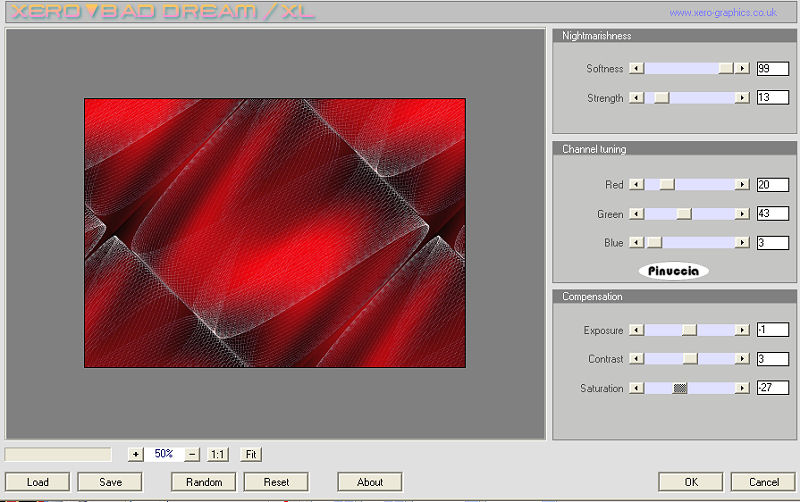
Task: Click left arrow of Exposure slider
Action: [636, 330]
